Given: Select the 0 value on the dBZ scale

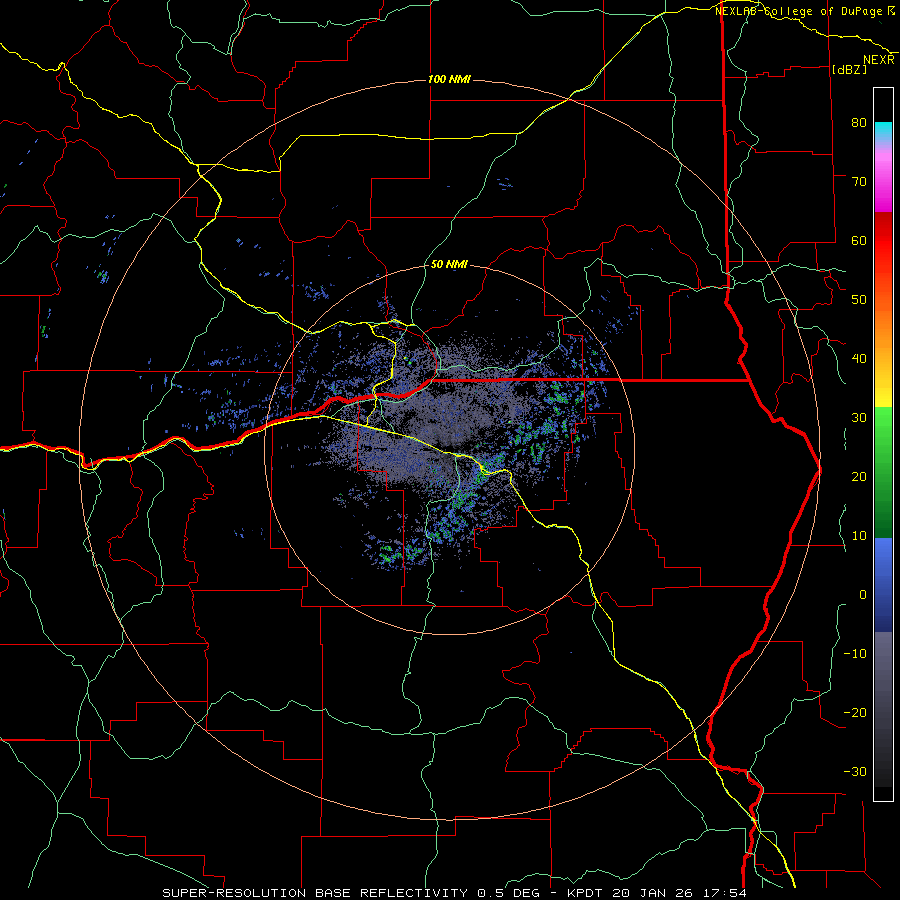Looking at the screenshot, I should coord(863,595).
